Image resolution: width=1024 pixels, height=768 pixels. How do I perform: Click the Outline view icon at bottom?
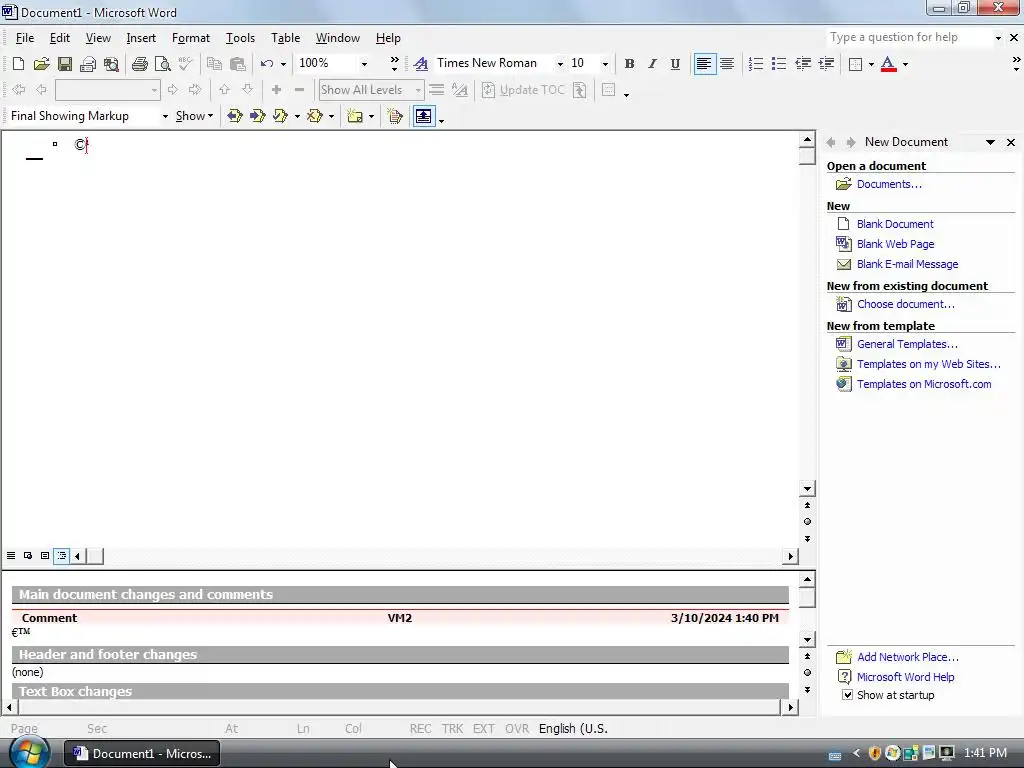pos(61,556)
